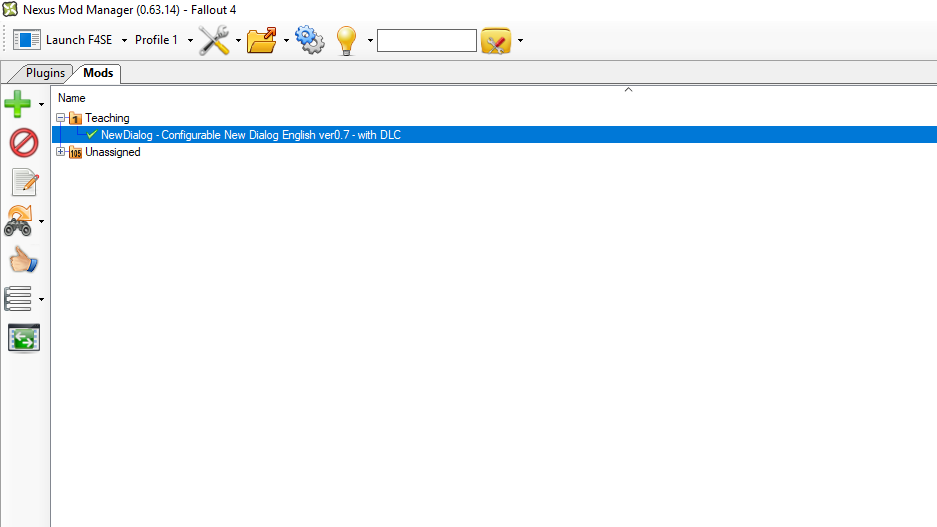Click the binoculars check updates icon

(19, 221)
